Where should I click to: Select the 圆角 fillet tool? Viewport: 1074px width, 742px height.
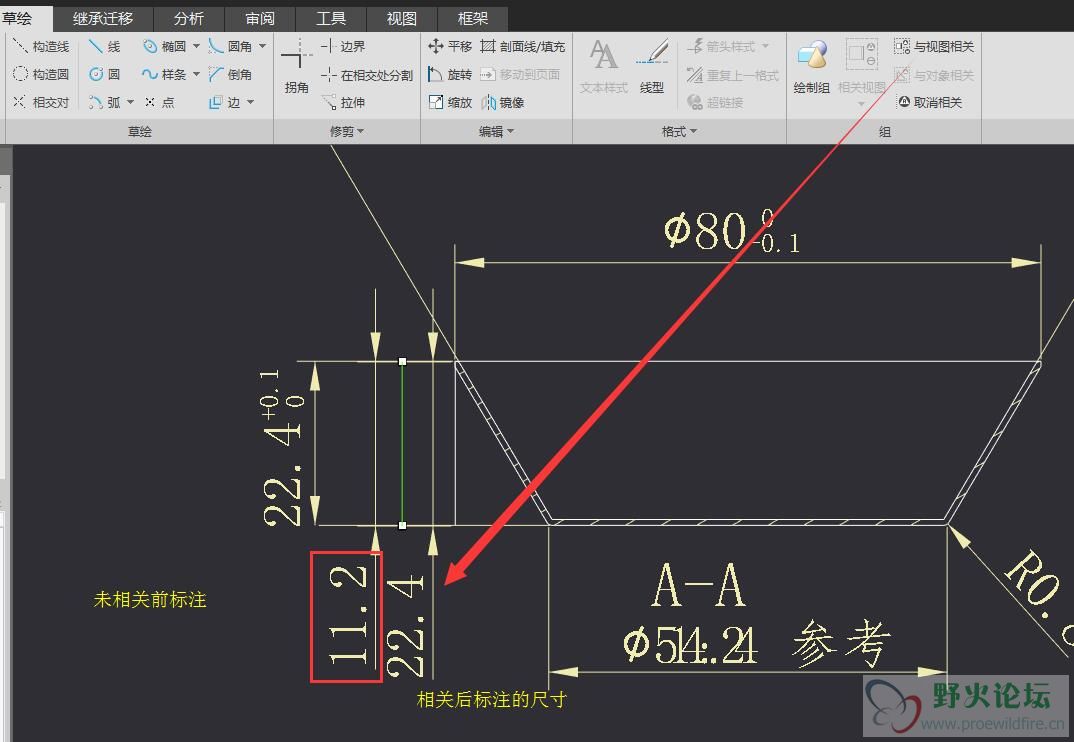(x=230, y=47)
